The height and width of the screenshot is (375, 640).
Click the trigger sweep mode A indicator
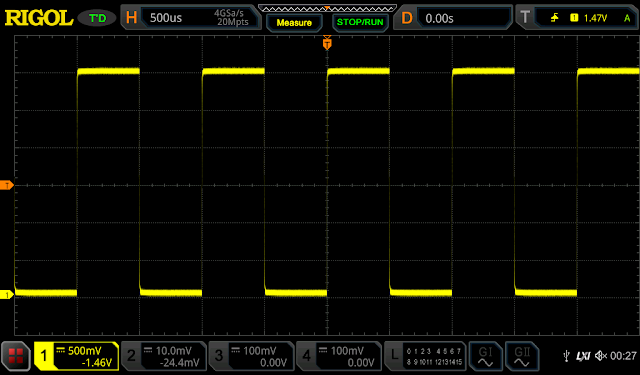pos(627,18)
